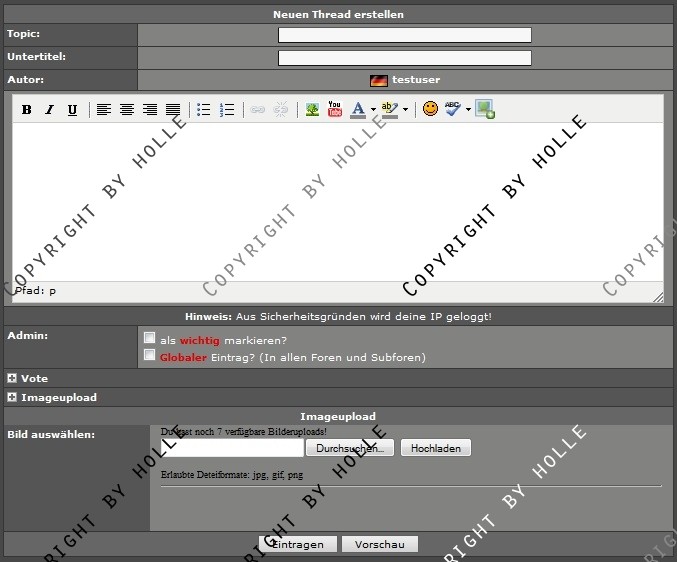Open the smiley emoticon picker

click(x=430, y=109)
